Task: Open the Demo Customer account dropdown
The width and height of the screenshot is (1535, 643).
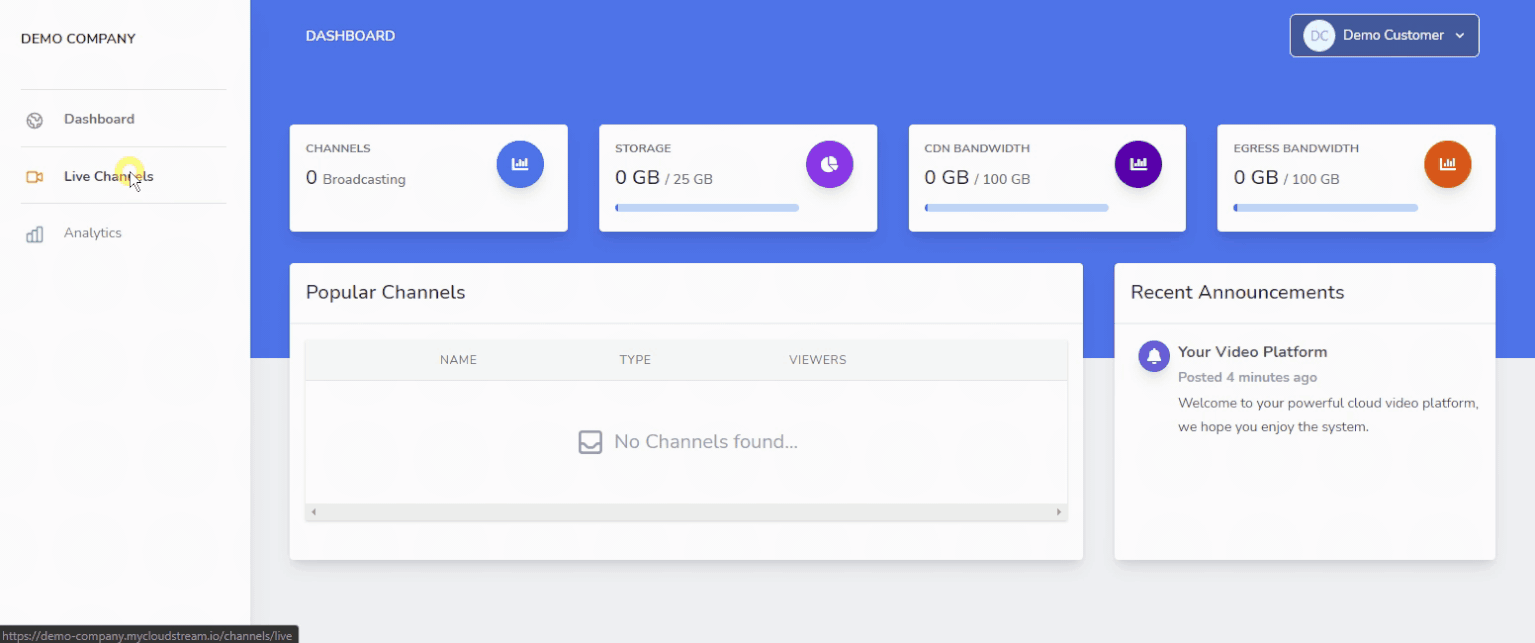Action: [x=1392, y=35]
